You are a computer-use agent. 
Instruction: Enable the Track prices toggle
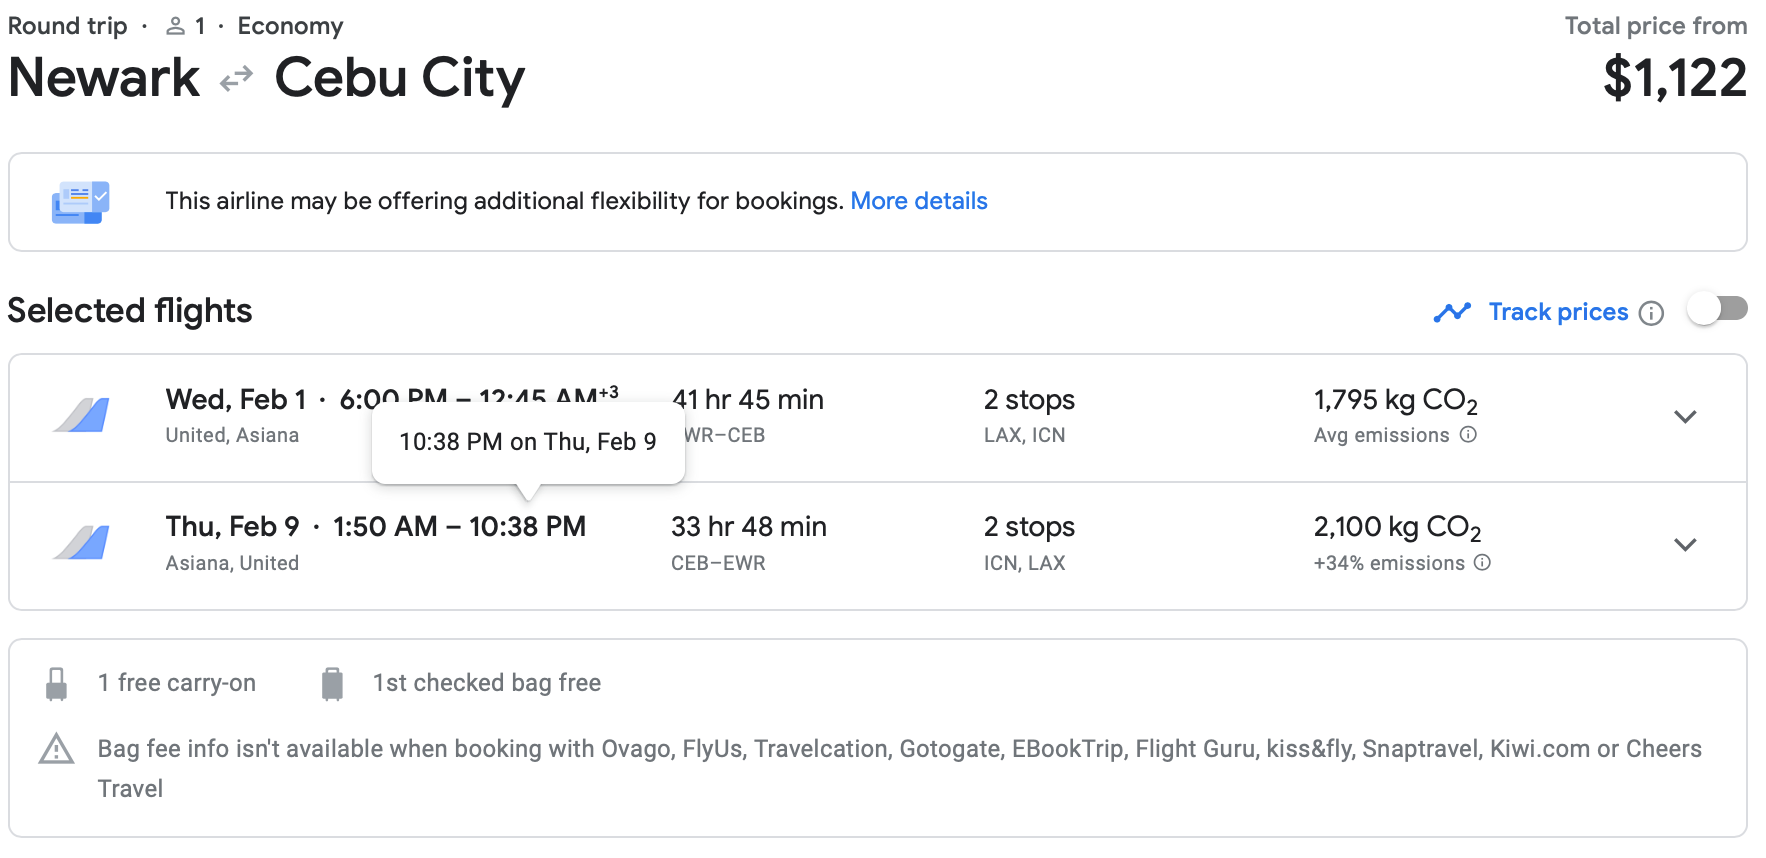1717,309
